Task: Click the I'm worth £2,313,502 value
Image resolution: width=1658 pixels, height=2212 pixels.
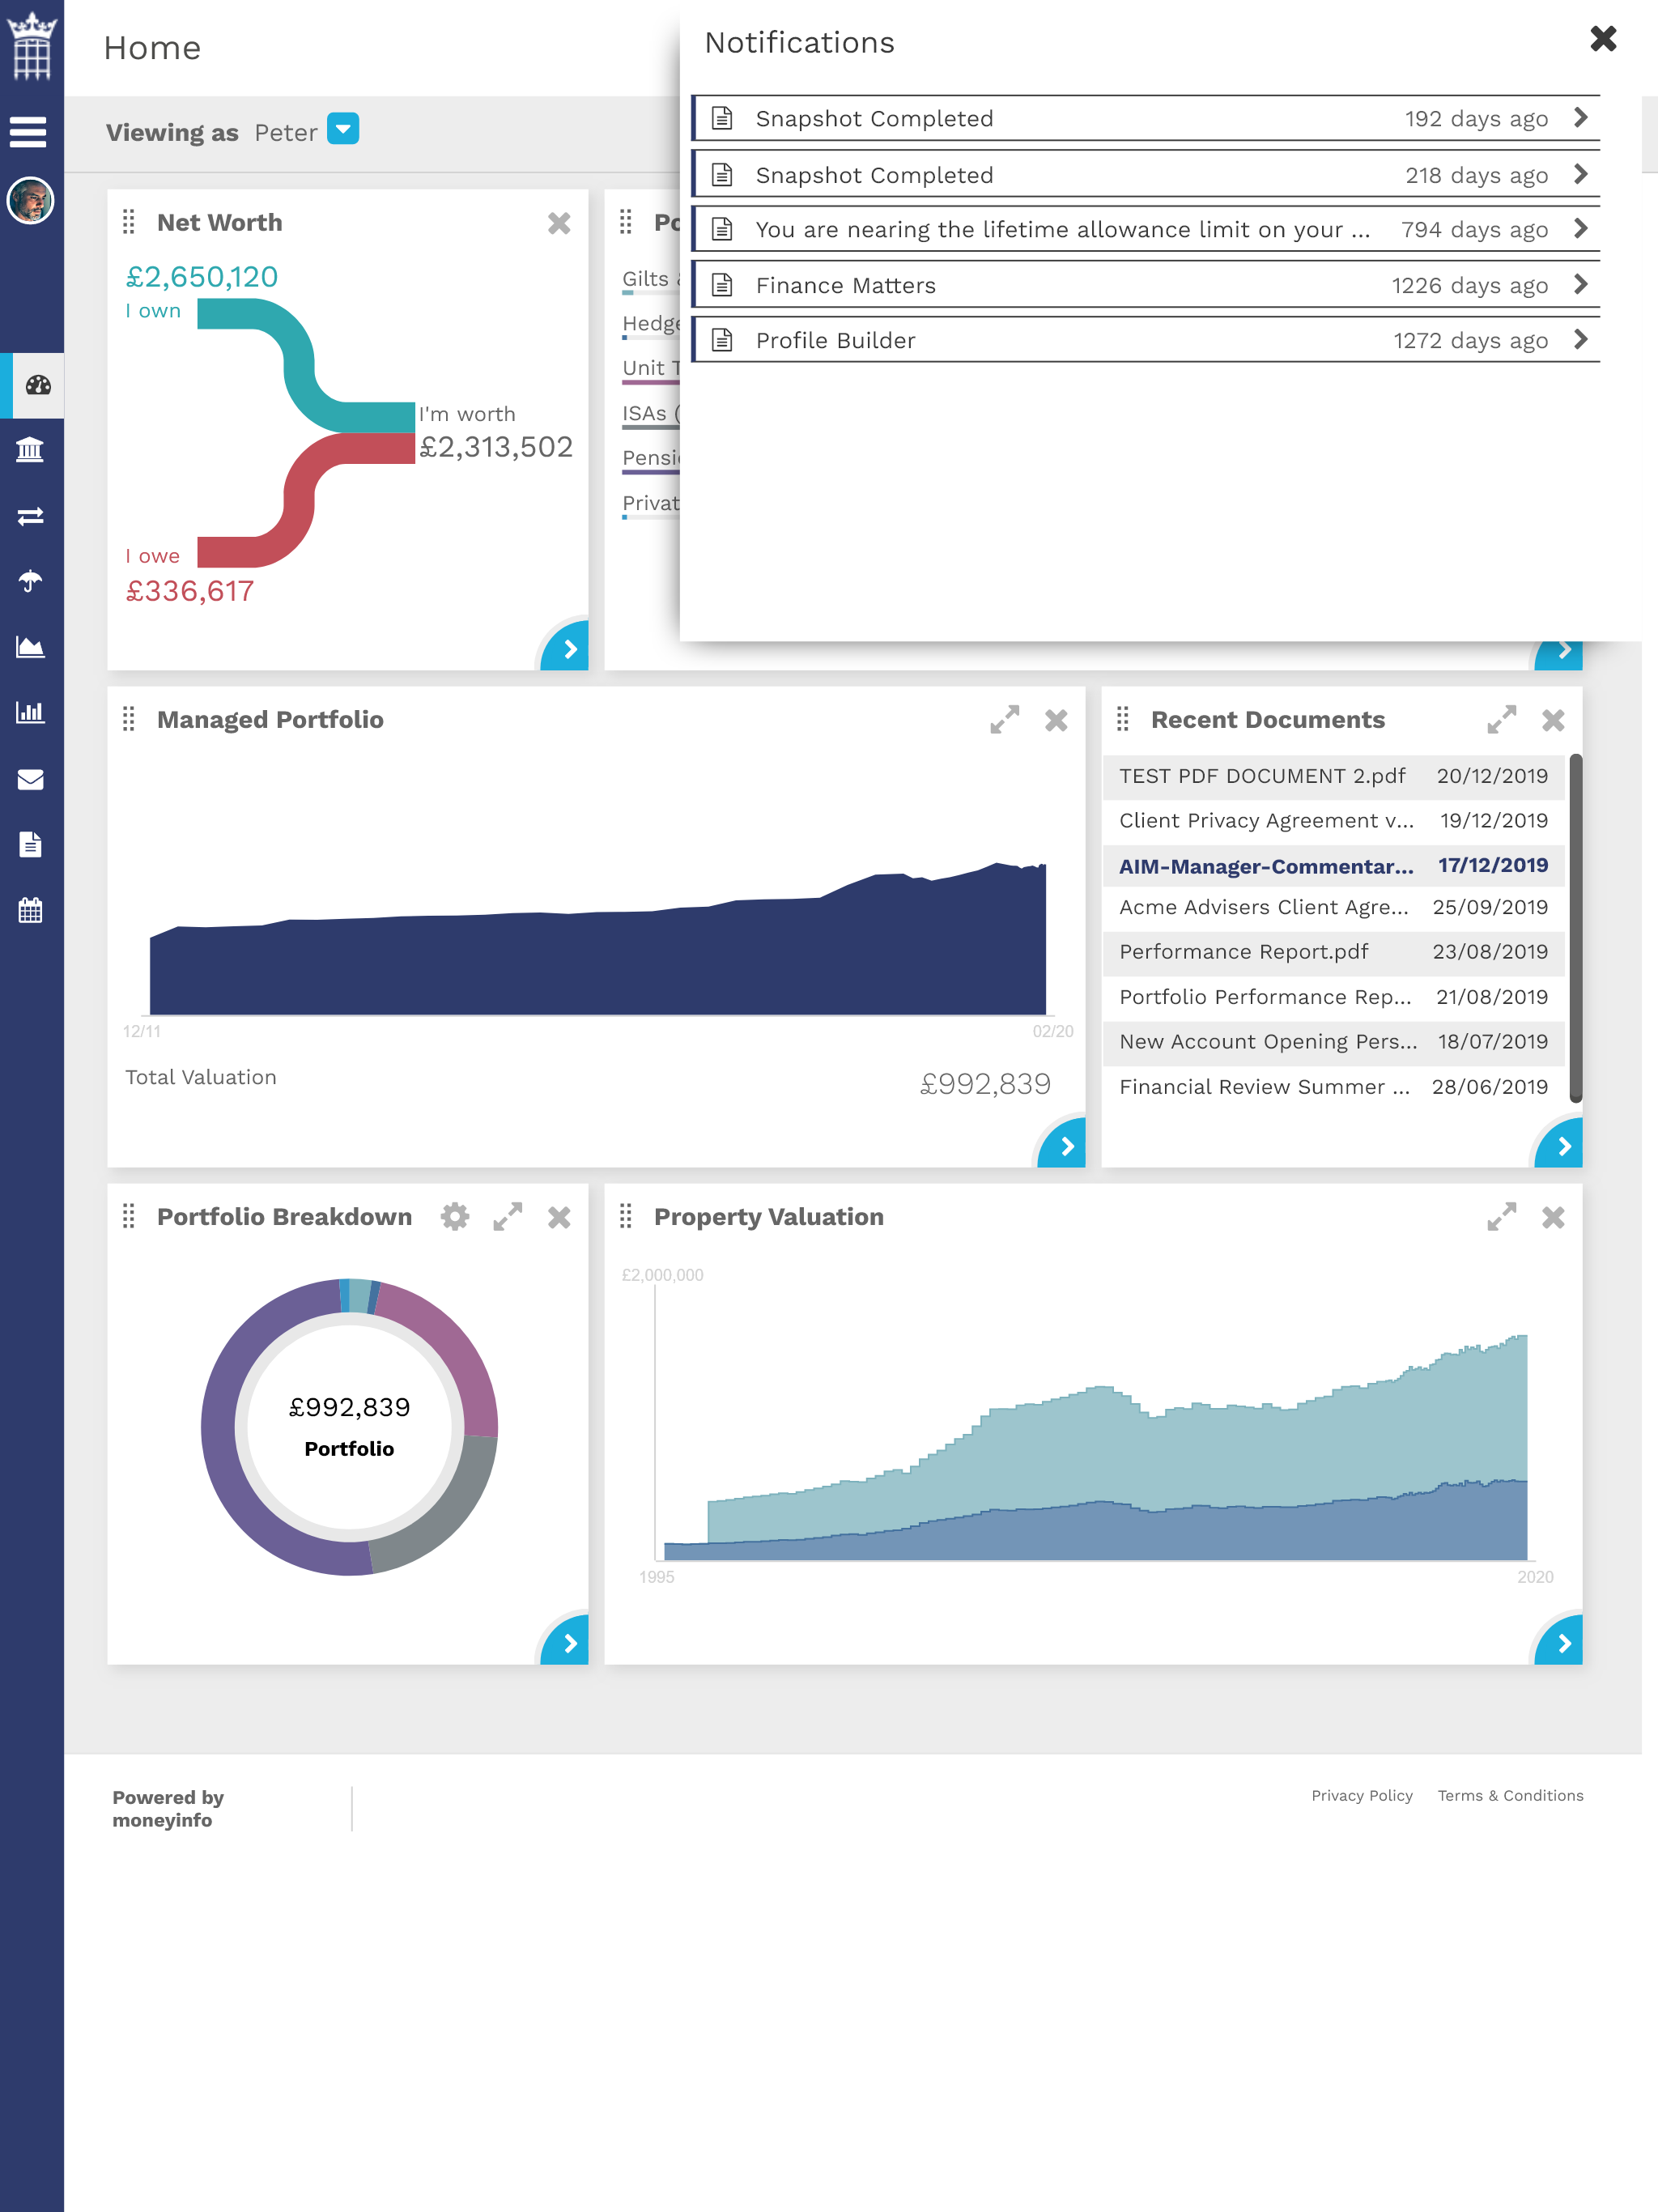Action: tap(496, 447)
